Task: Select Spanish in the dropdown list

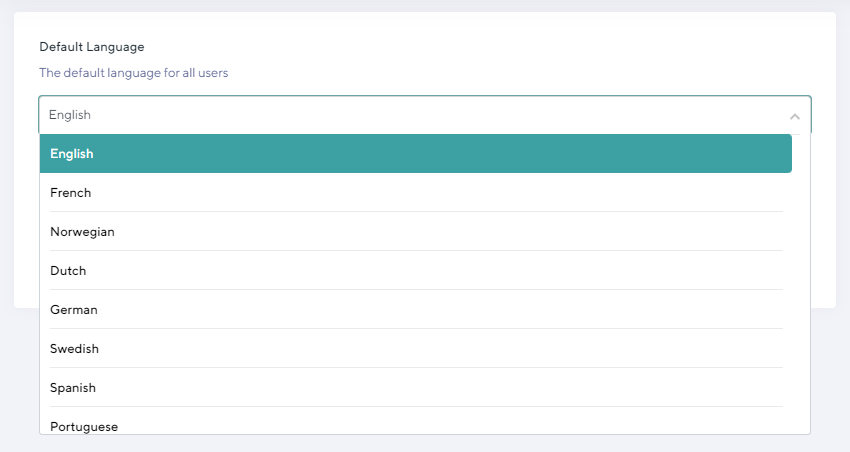Action: pos(416,388)
